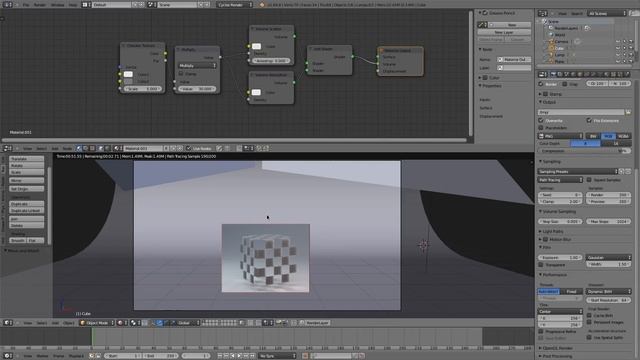Click the Plane object icon in outliner
Screen dimensions: 640x360
pyautogui.click(x=551, y=61)
